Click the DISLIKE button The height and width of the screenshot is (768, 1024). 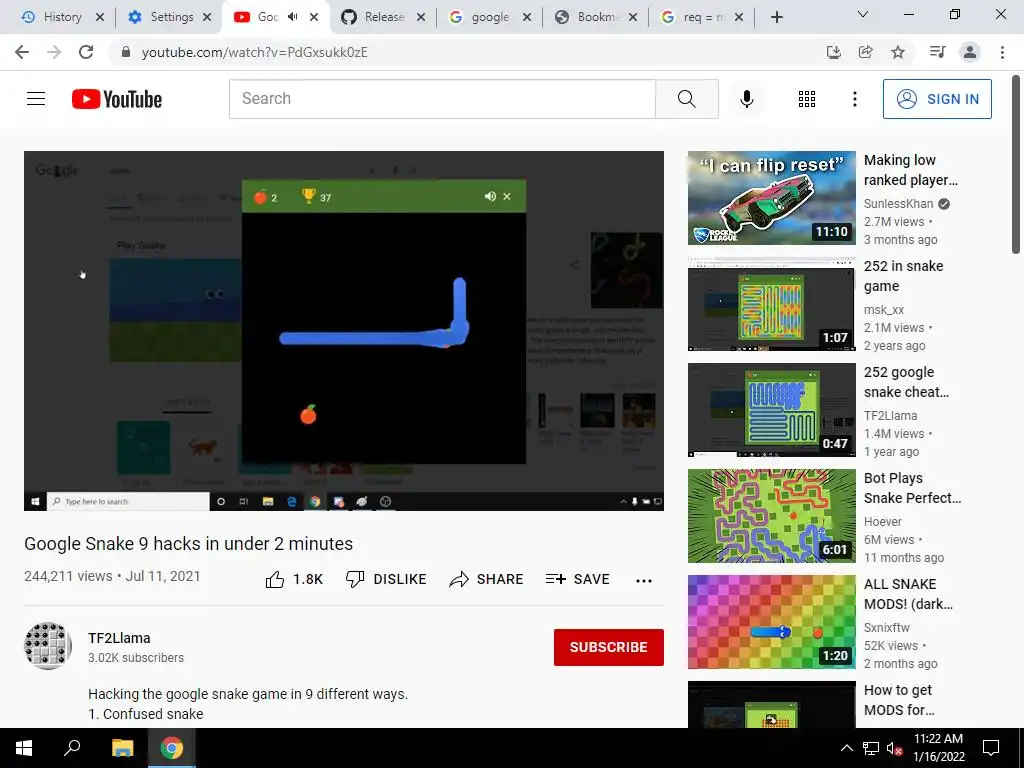tap(385, 579)
